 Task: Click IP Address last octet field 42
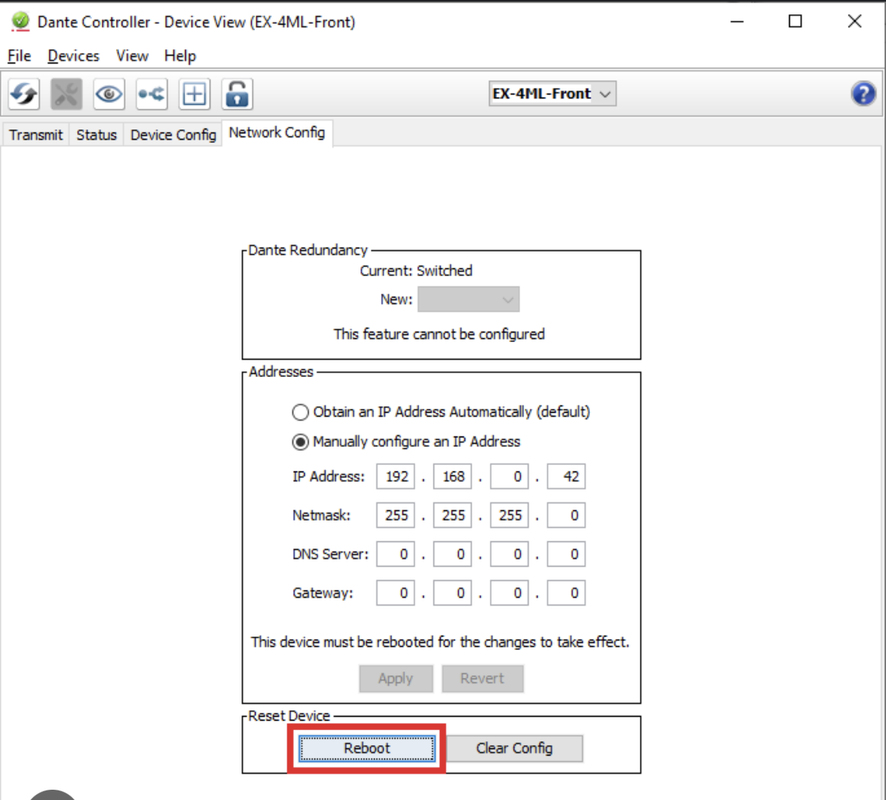[566, 477]
